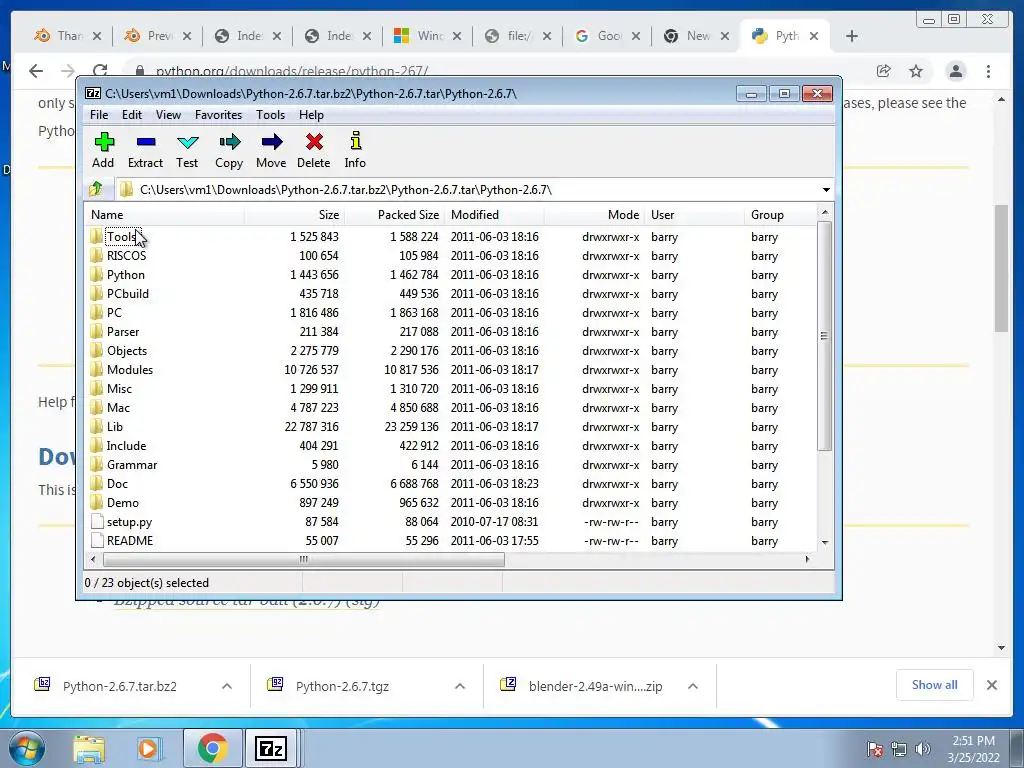Sort file list by Name column

165,215
